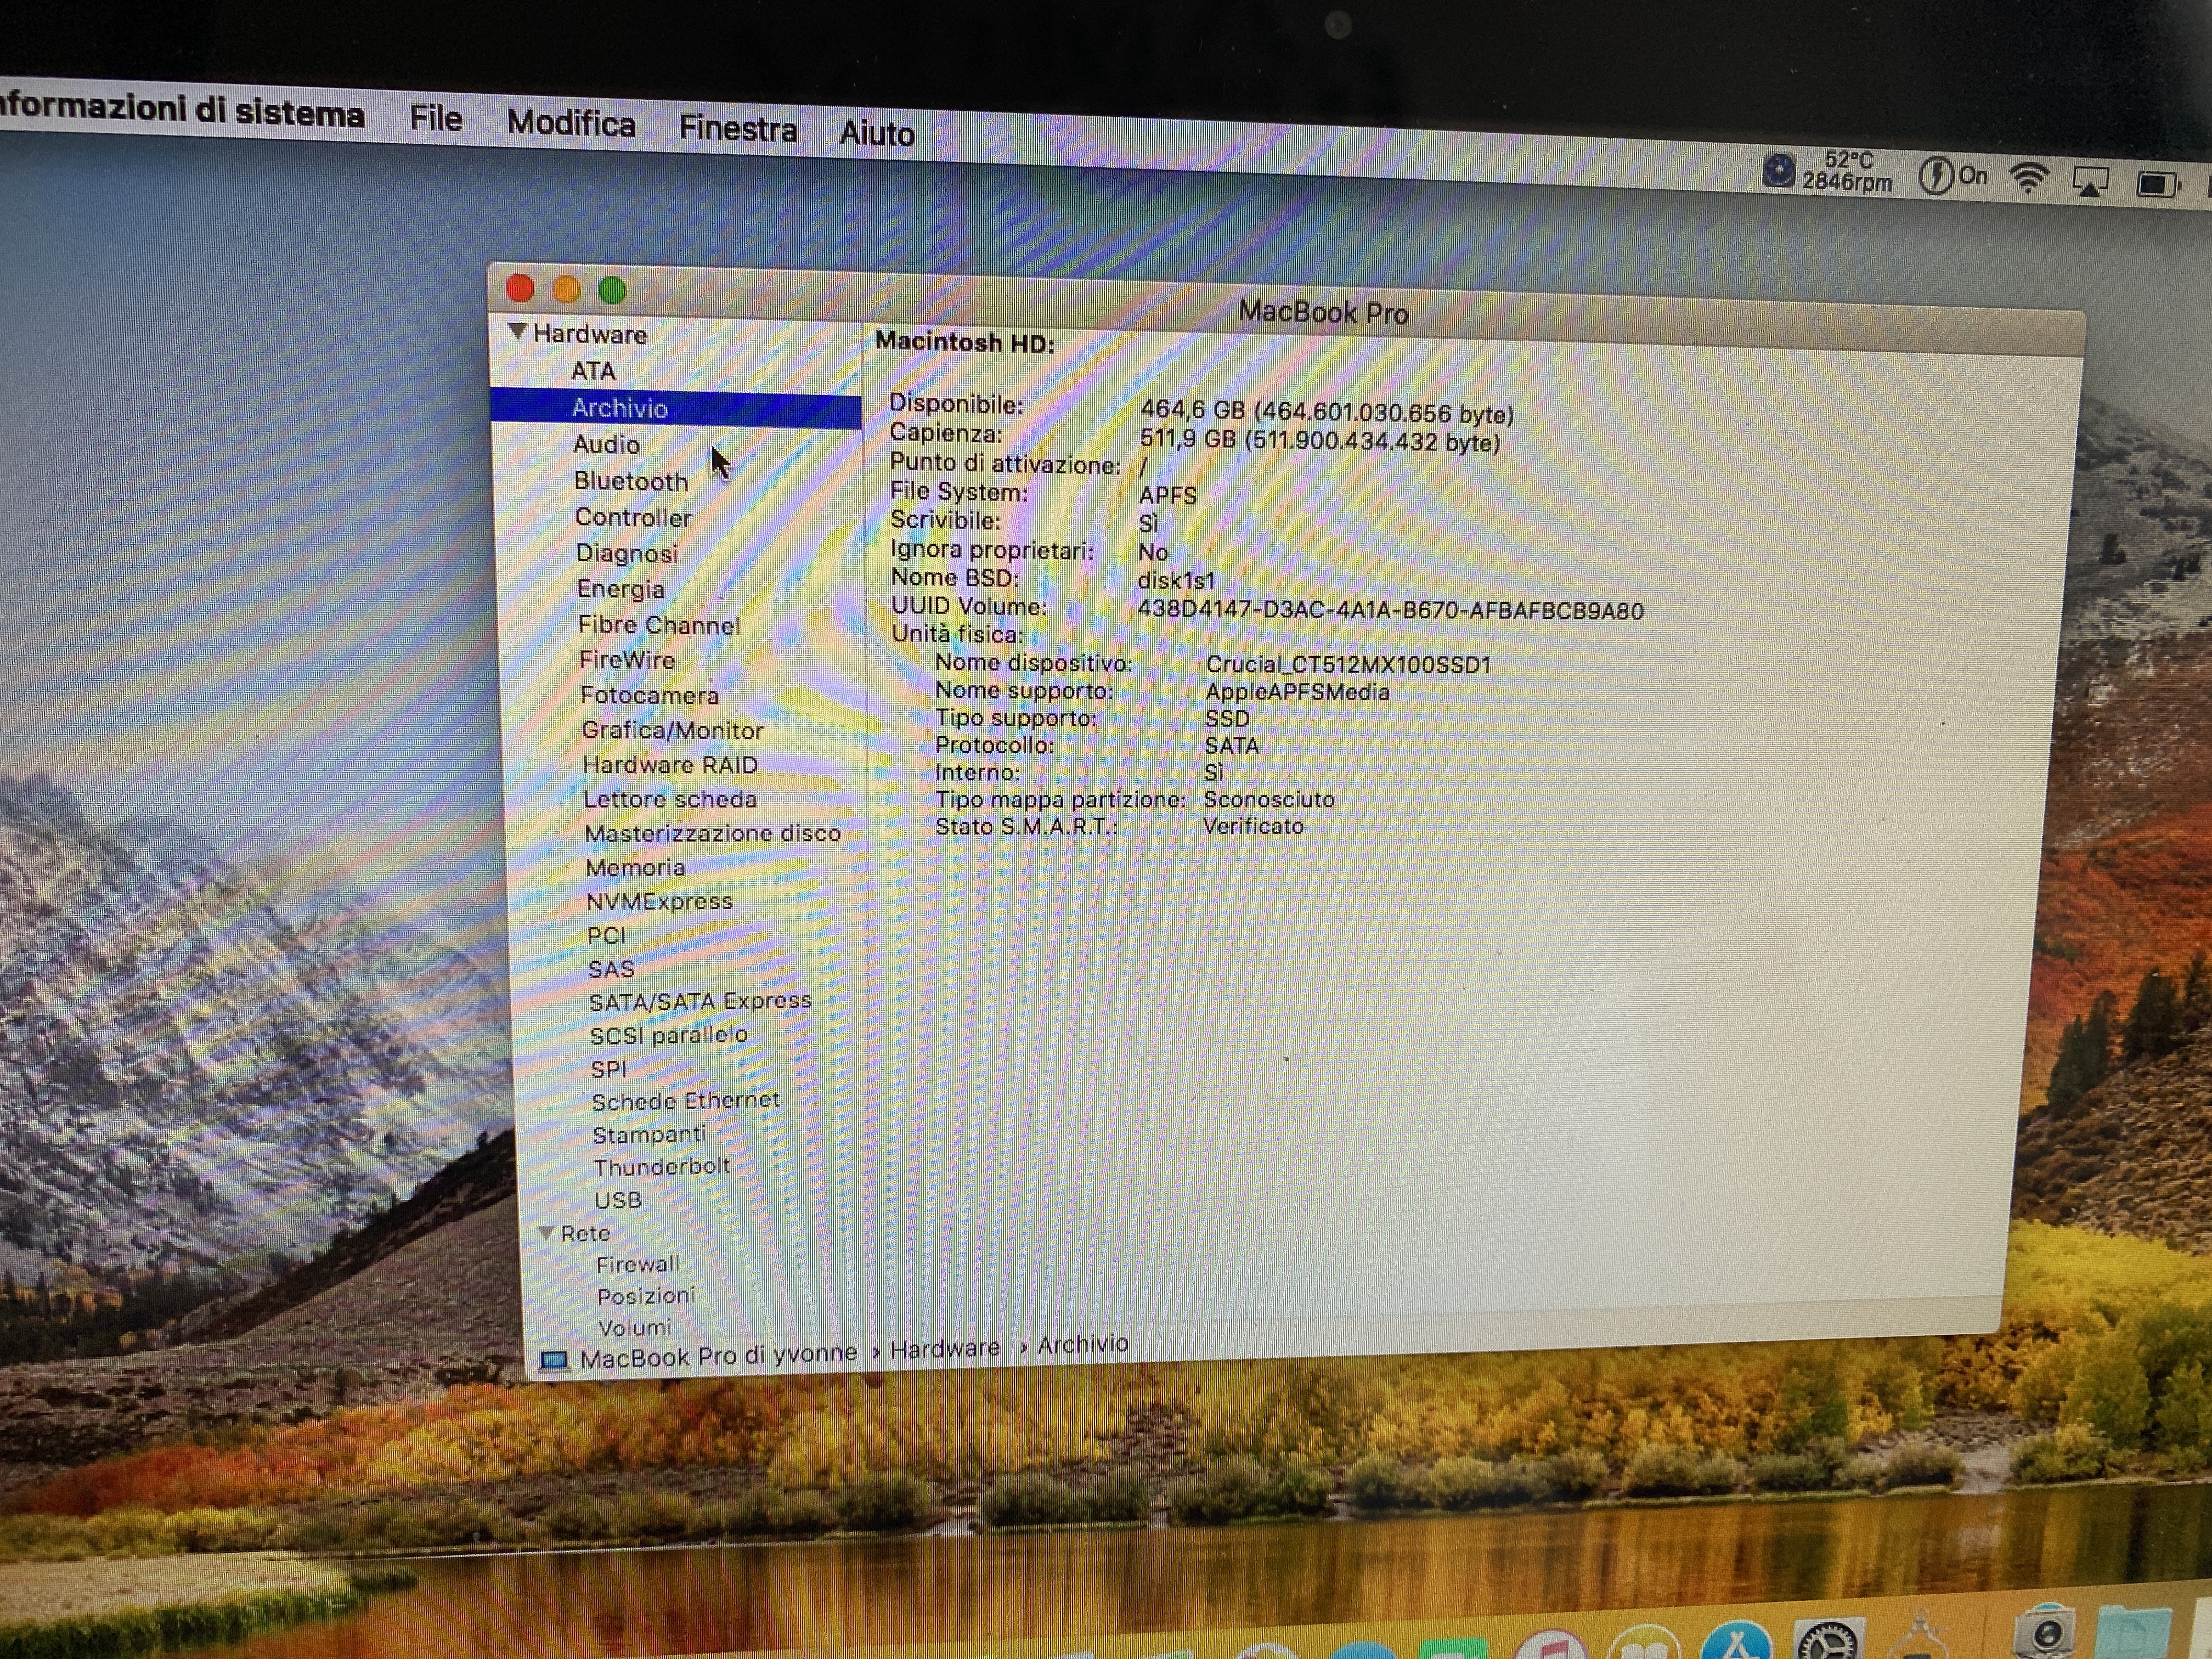Click Archivio in the bottom path bar

tap(1082, 1344)
